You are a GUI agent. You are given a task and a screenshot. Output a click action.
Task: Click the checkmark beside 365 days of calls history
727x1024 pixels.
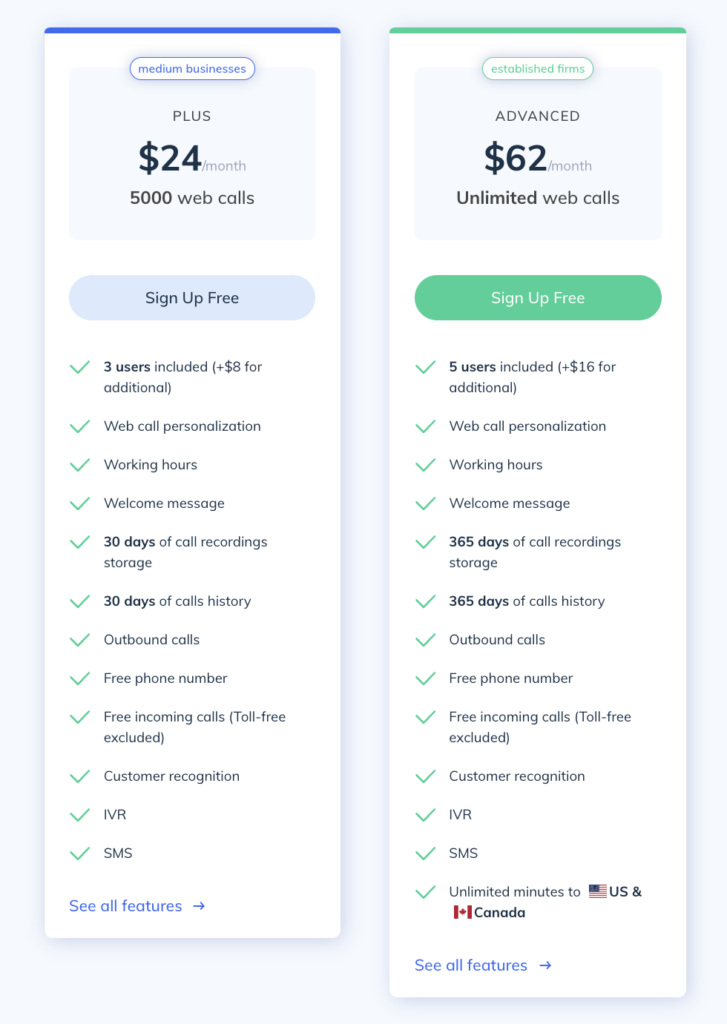425,601
